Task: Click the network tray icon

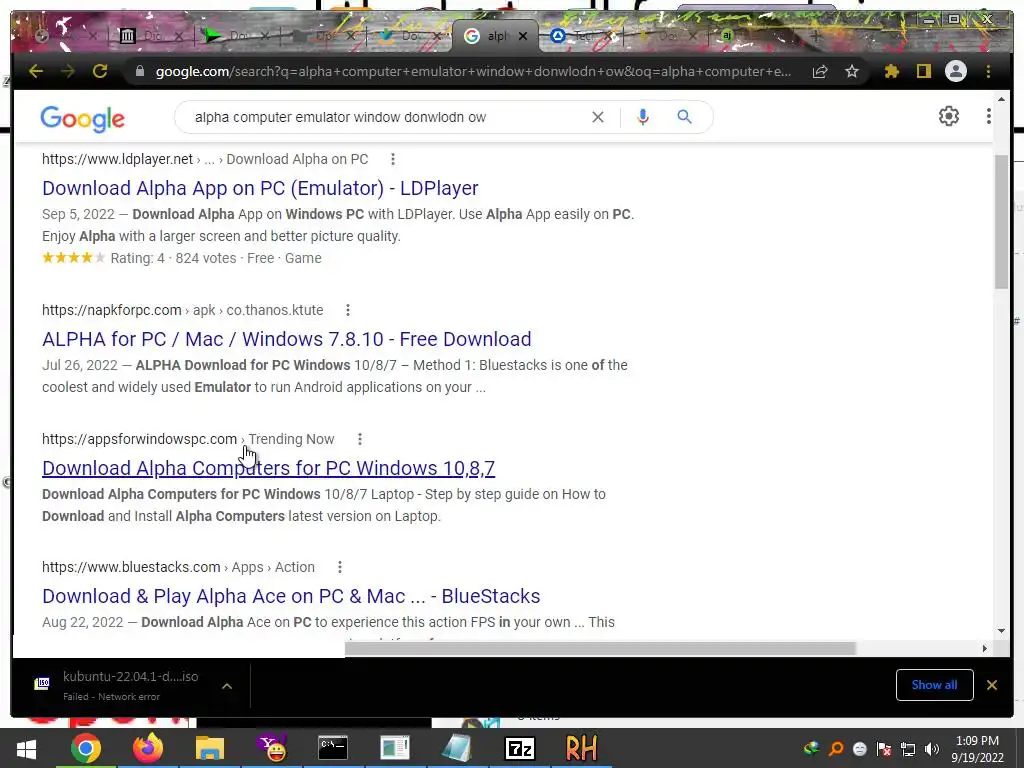Action: click(908, 749)
